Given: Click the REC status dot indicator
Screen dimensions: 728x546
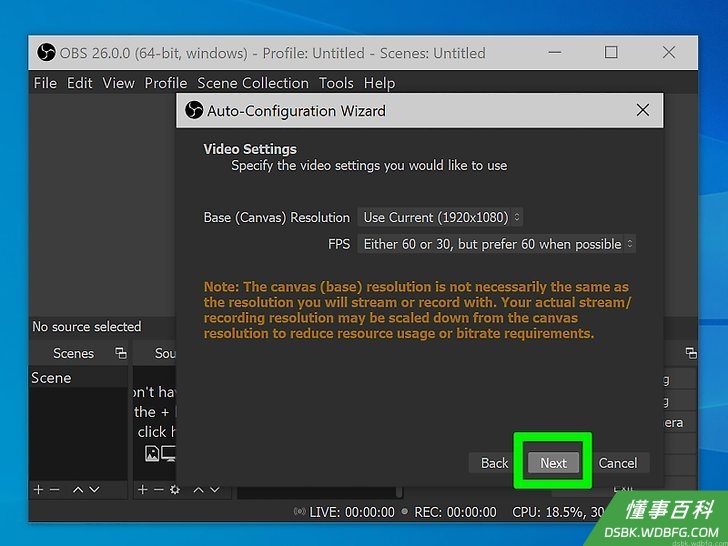Looking at the screenshot, I should tap(404, 511).
